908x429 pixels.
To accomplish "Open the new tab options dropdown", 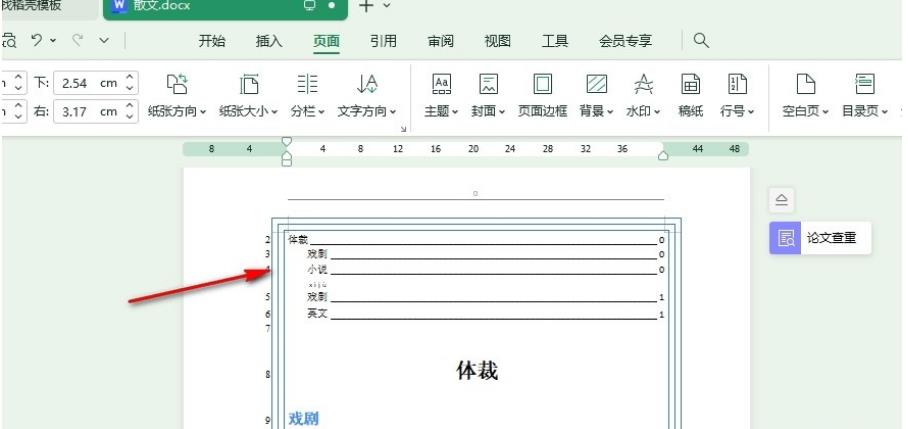I will pyautogui.click(x=387, y=6).
